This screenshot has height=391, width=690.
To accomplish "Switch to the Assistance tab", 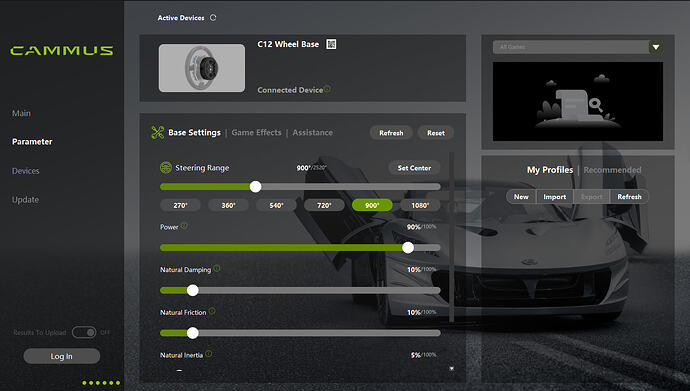I will coord(313,132).
